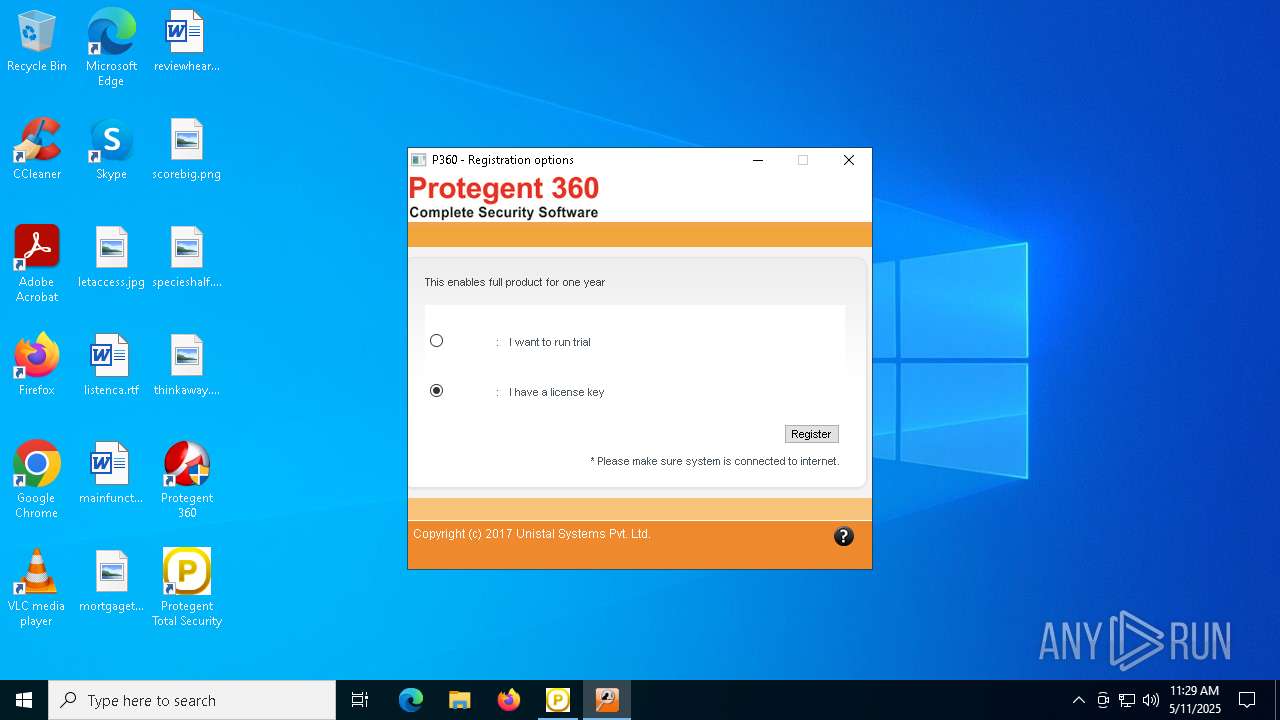Select the mortgaget image file icon
The image size is (1280, 720).
coord(111,582)
